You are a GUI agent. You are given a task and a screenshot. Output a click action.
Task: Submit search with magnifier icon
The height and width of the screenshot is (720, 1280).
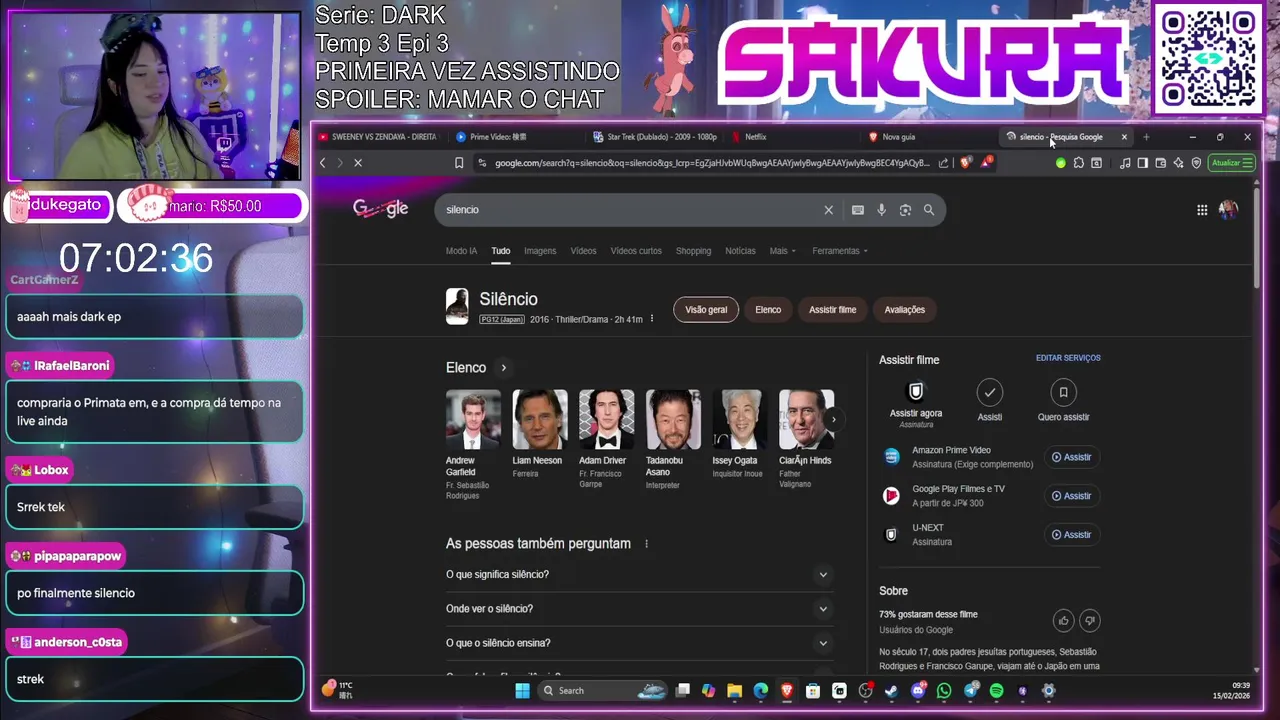point(929,210)
